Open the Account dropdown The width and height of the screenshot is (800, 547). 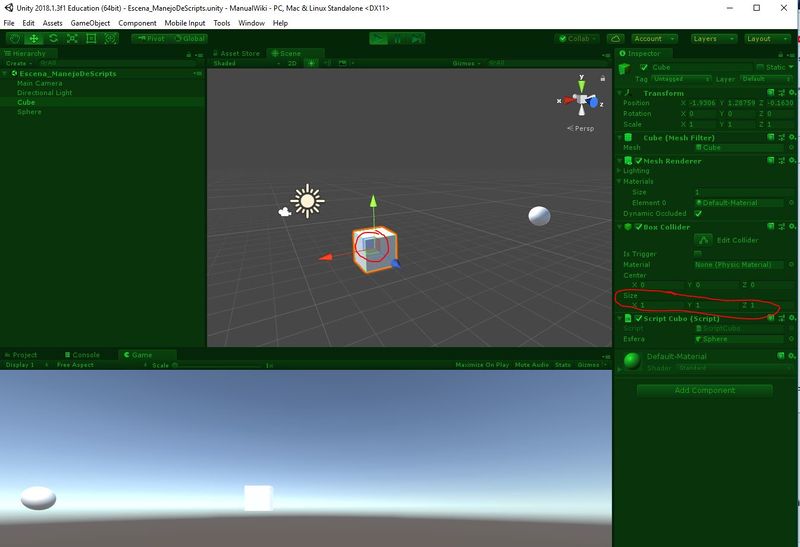[x=655, y=39]
